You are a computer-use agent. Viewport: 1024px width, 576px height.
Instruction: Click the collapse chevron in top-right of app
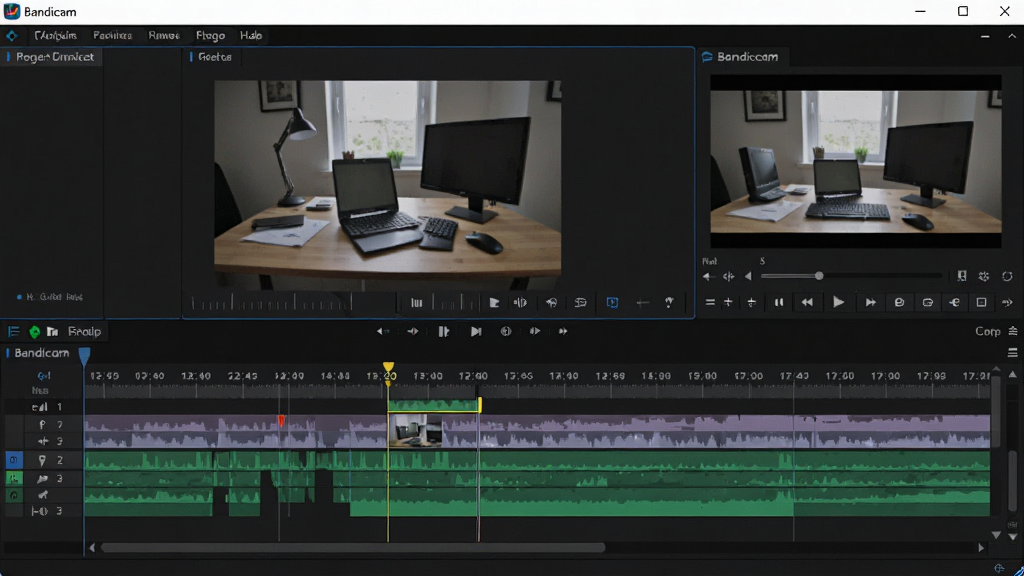coord(1012,36)
